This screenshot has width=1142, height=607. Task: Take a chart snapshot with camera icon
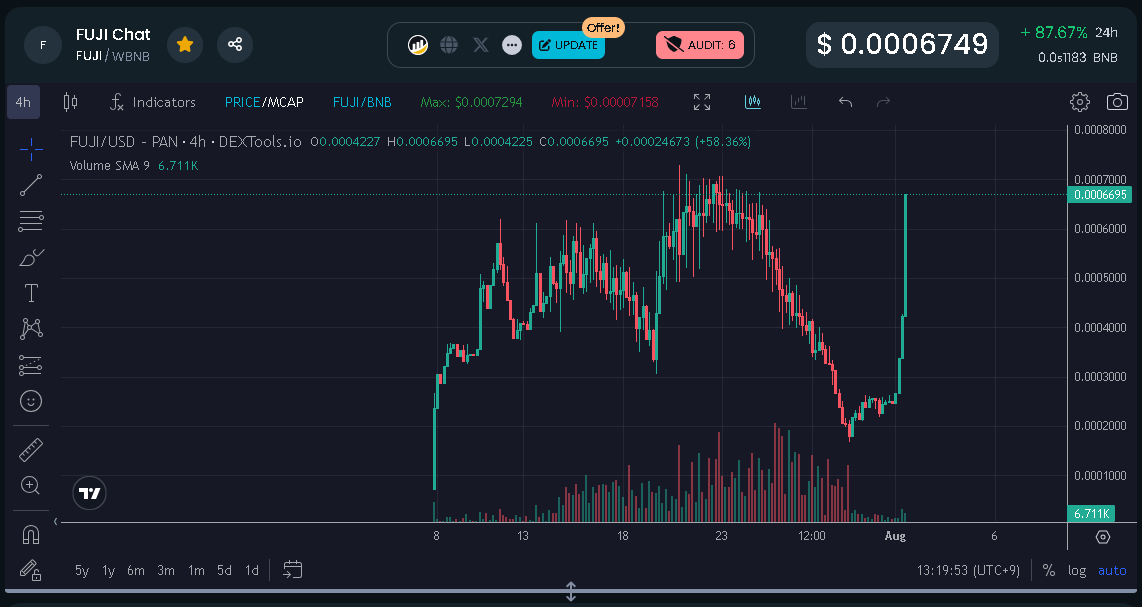click(x=1117, y=102)
